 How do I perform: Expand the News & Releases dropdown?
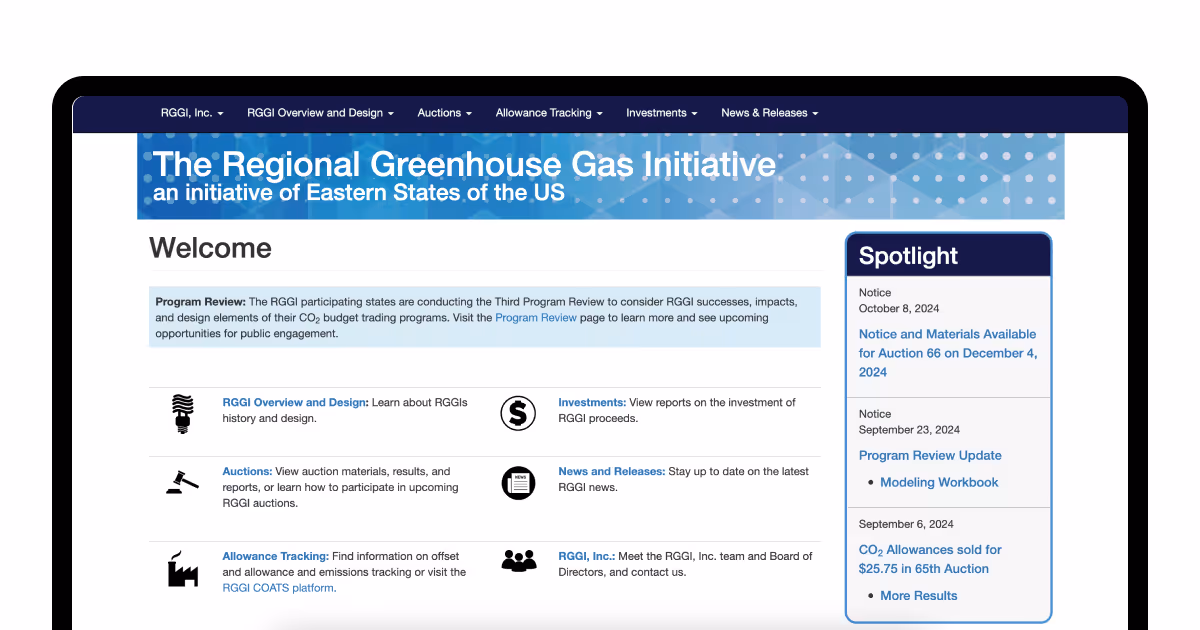770,113
